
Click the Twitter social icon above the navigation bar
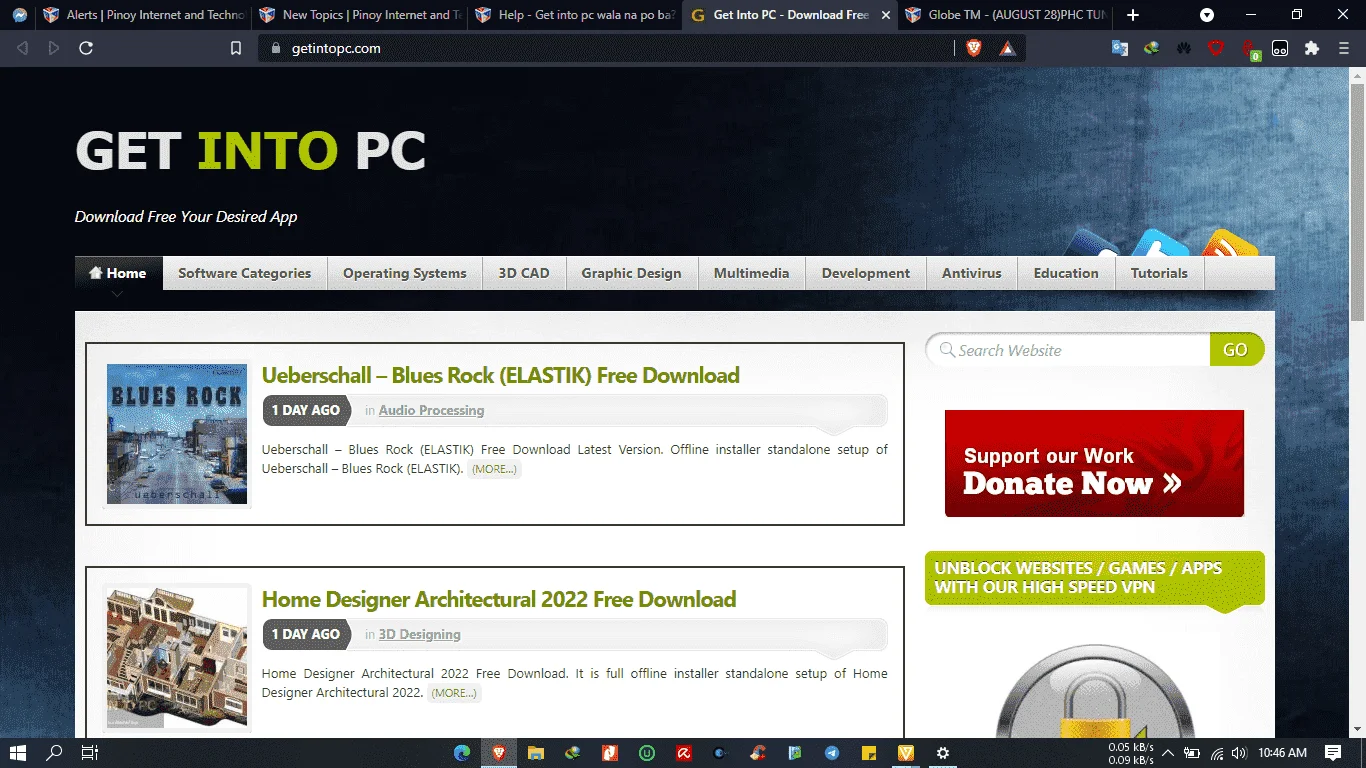pyautogui.click(x=1160, y=243)
